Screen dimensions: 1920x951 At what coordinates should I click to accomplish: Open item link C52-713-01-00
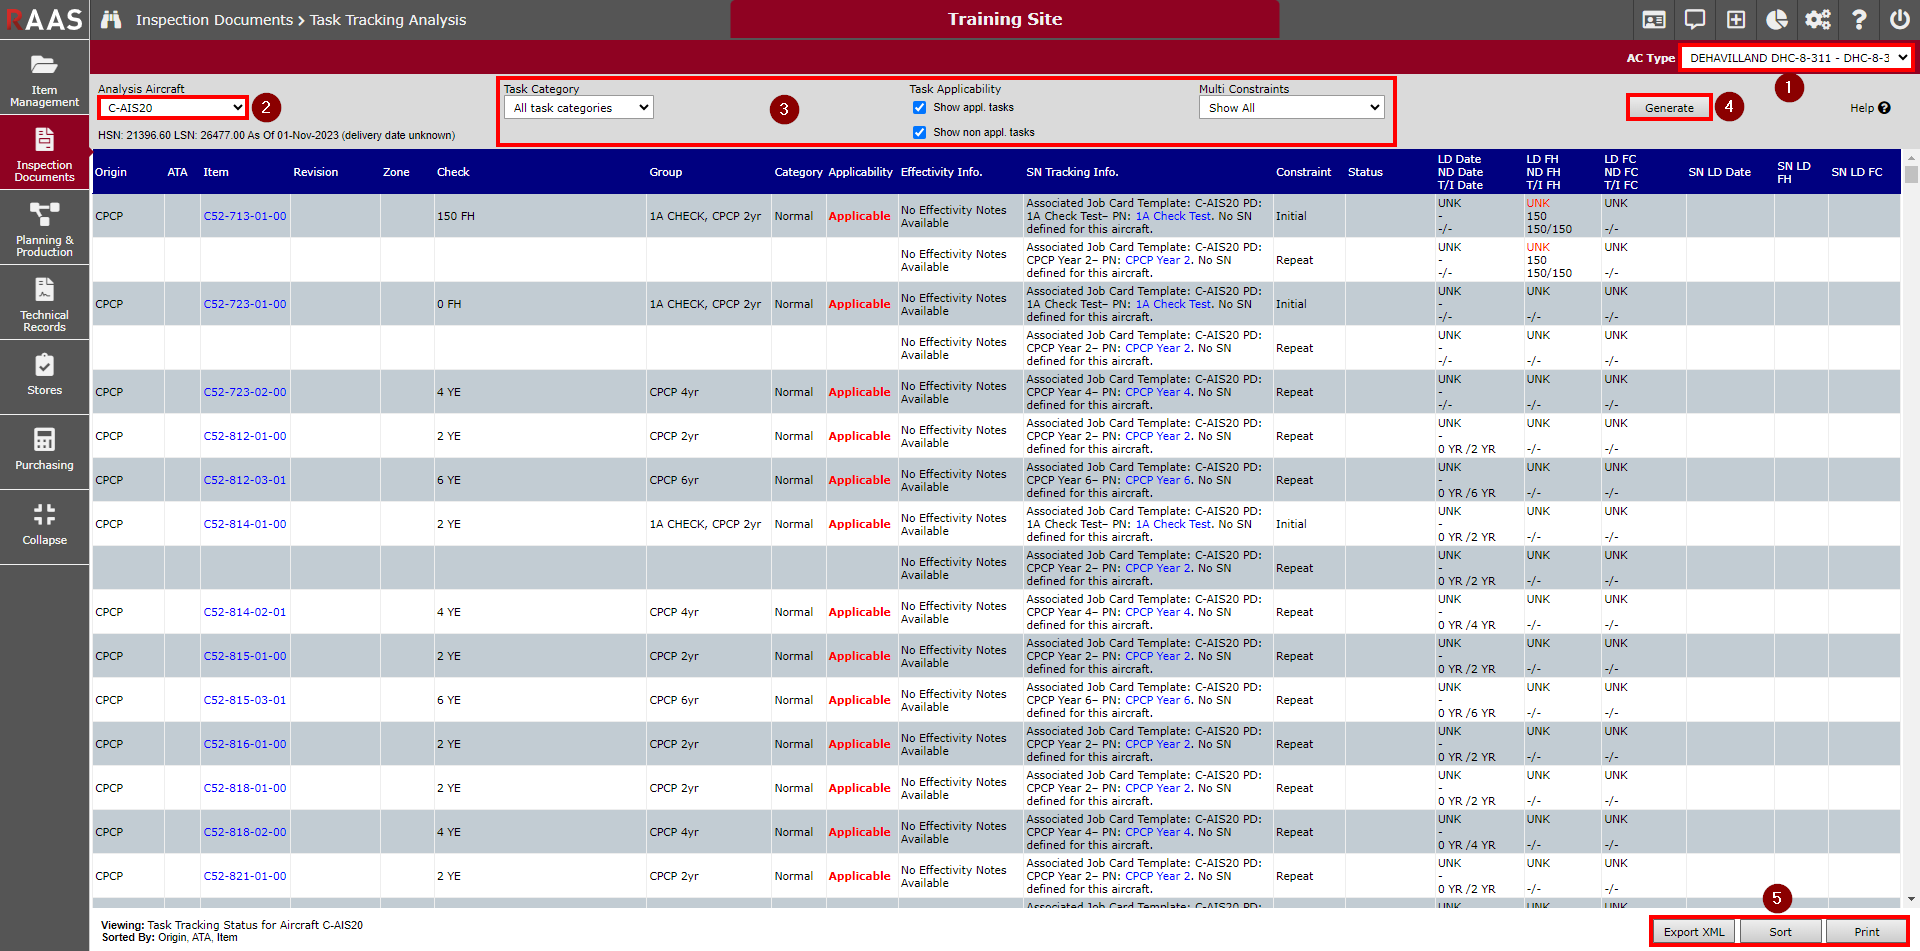pos(245,216)
